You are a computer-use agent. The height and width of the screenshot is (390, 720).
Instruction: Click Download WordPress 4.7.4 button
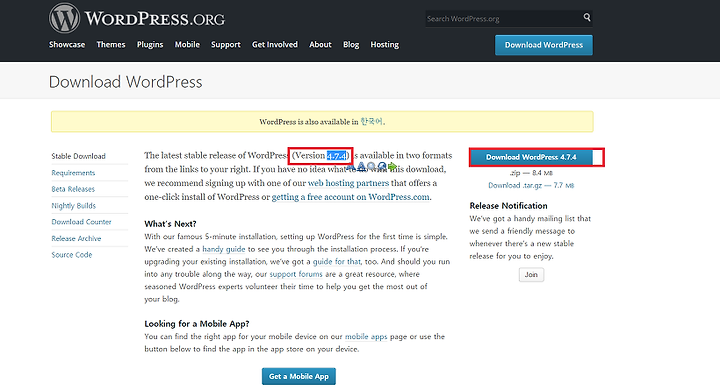pyautogui.click(x=531, y=157)
